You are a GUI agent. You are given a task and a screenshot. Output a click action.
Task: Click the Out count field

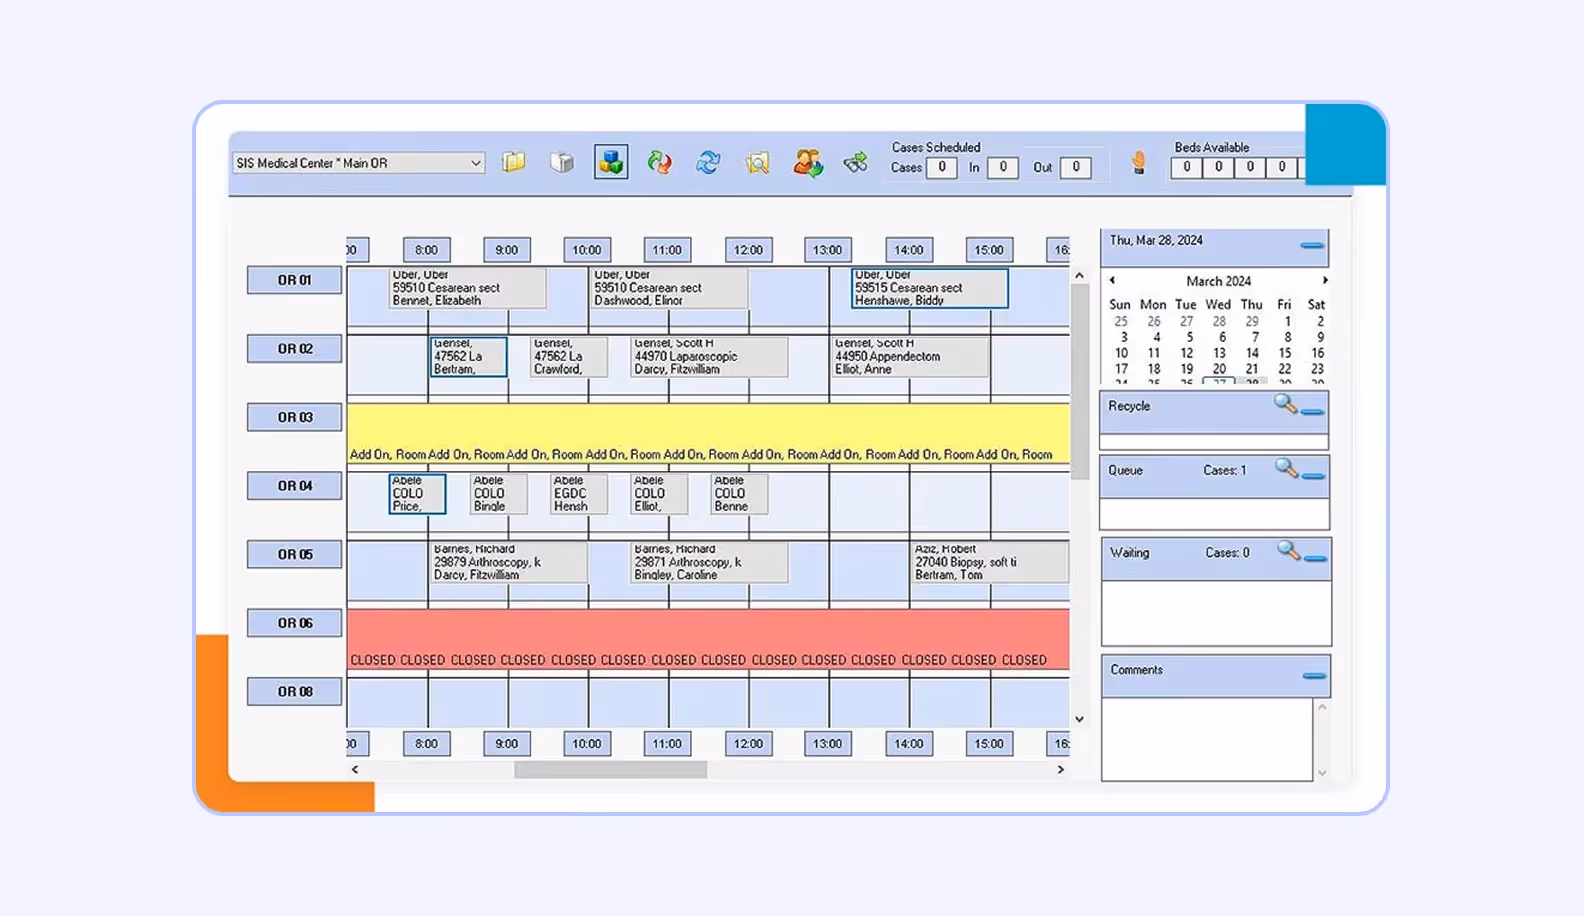1075,167
